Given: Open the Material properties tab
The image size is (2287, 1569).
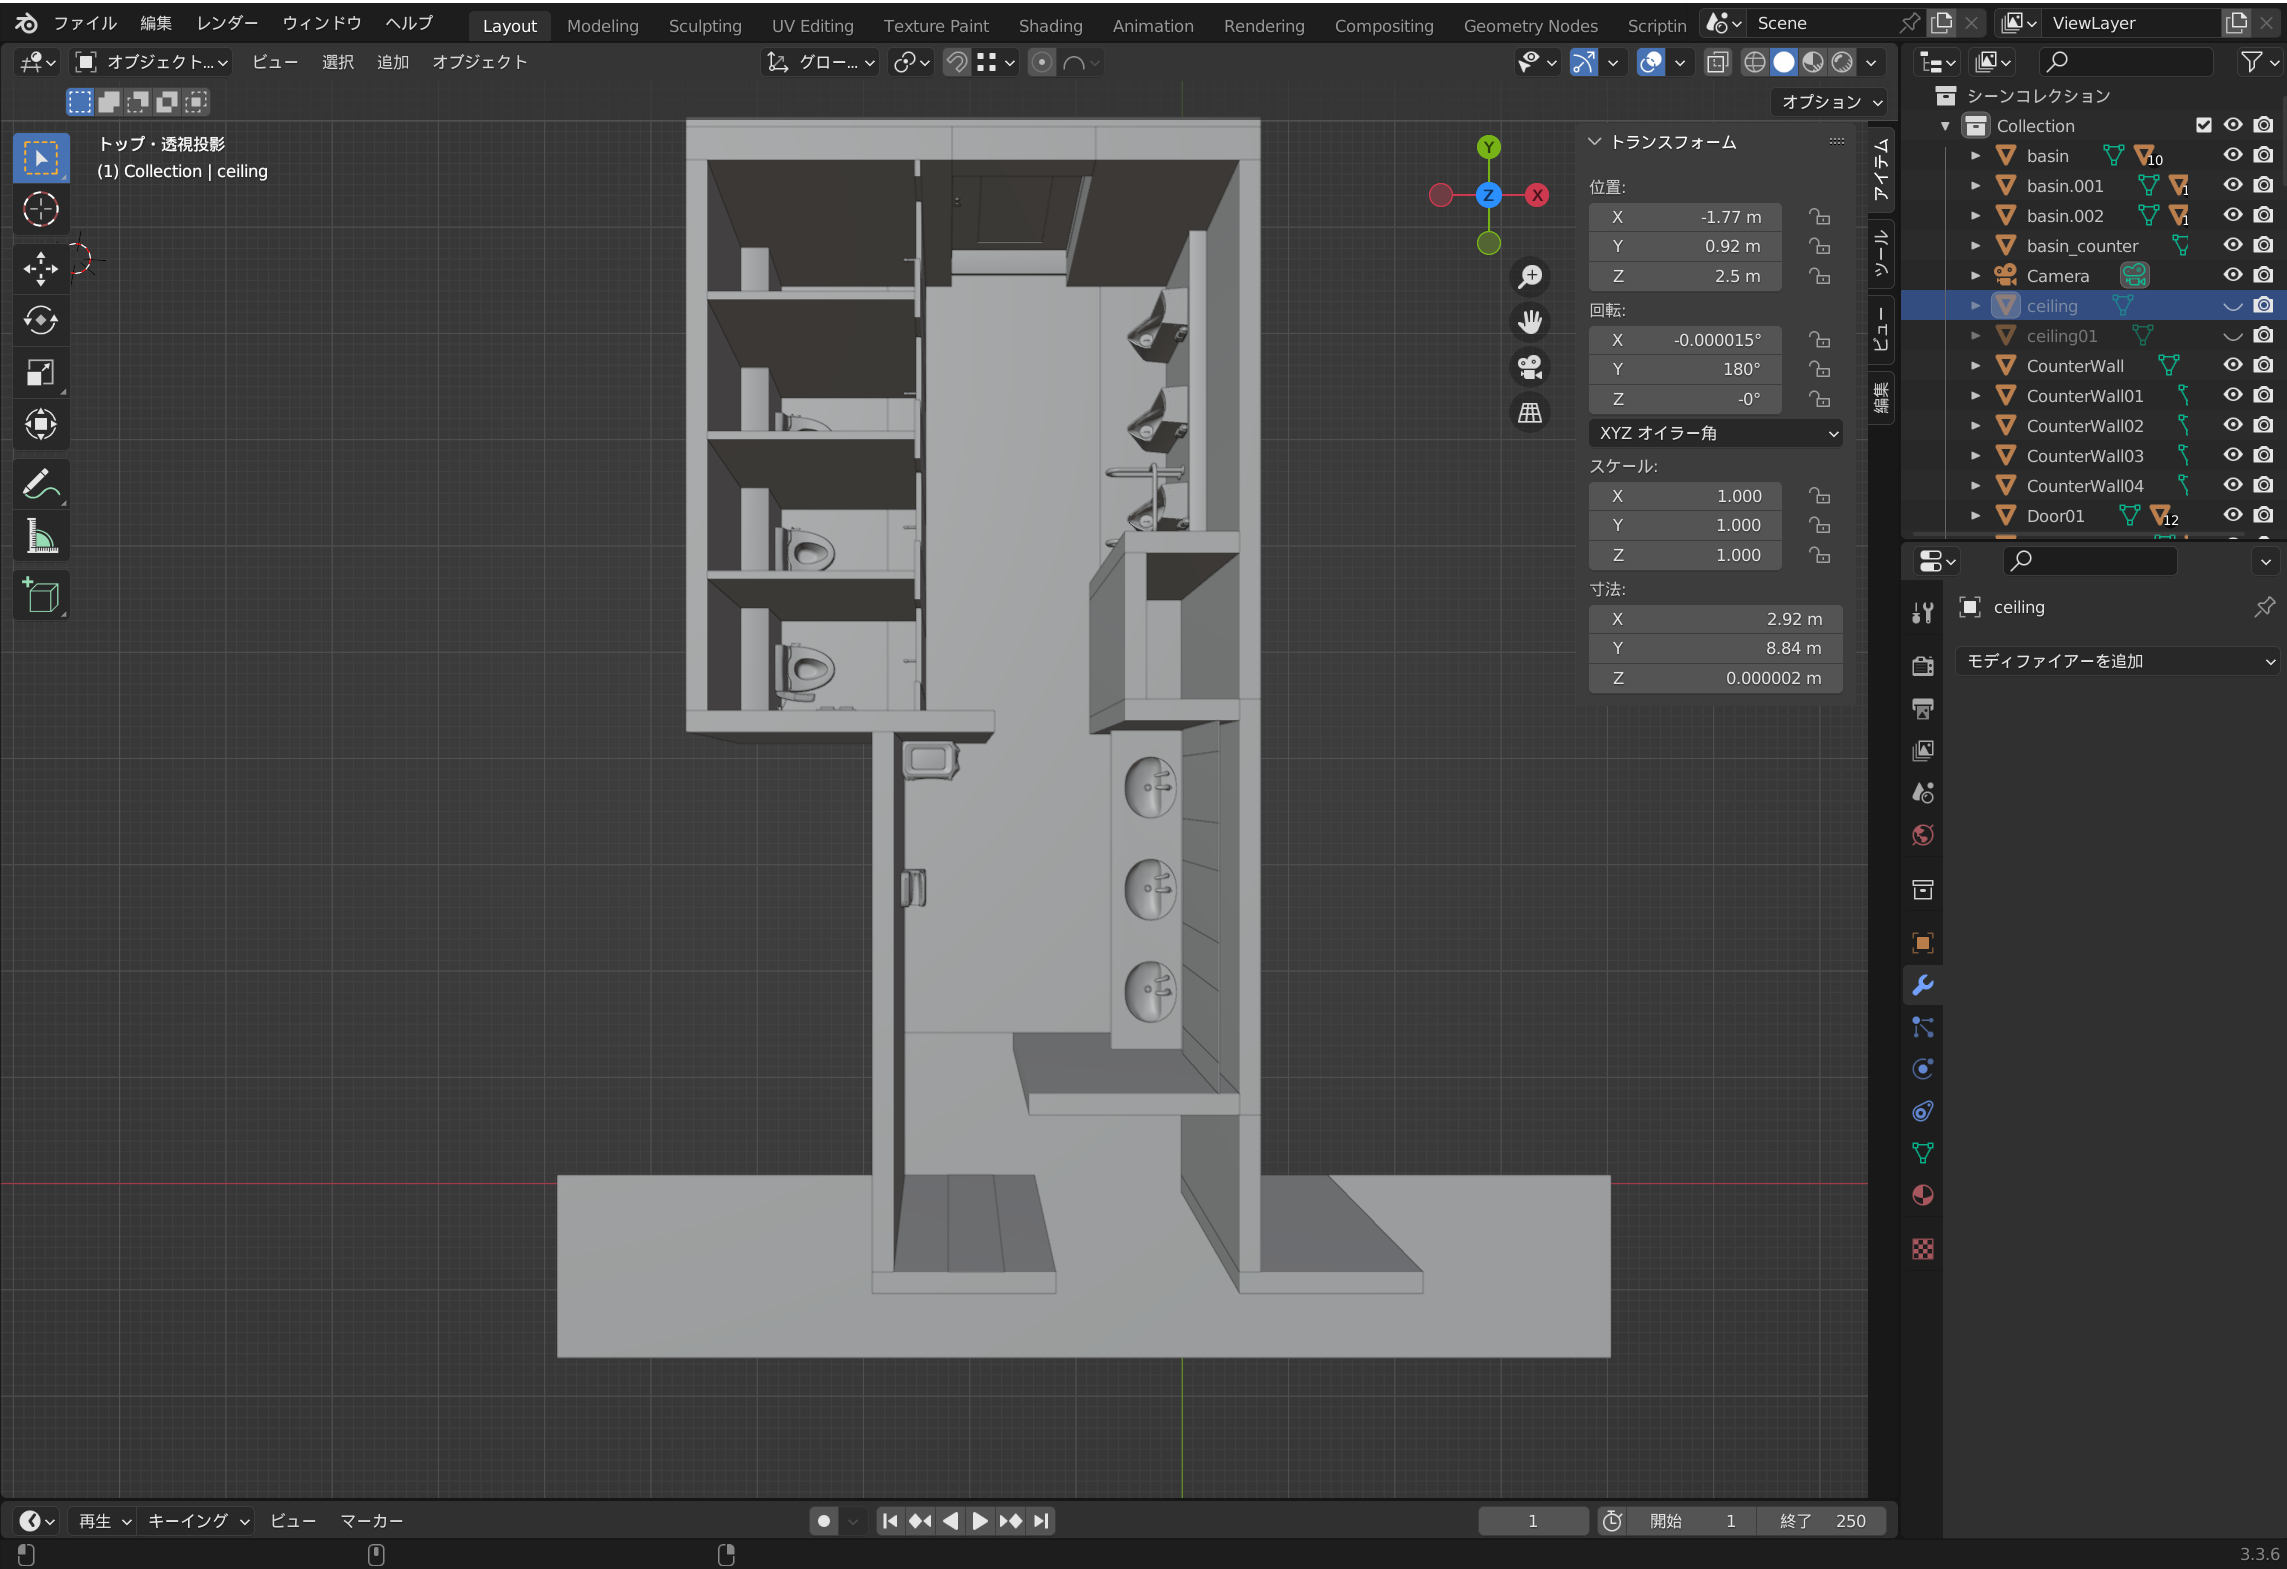Looking at the screenshot, I should (1922, 1195).
